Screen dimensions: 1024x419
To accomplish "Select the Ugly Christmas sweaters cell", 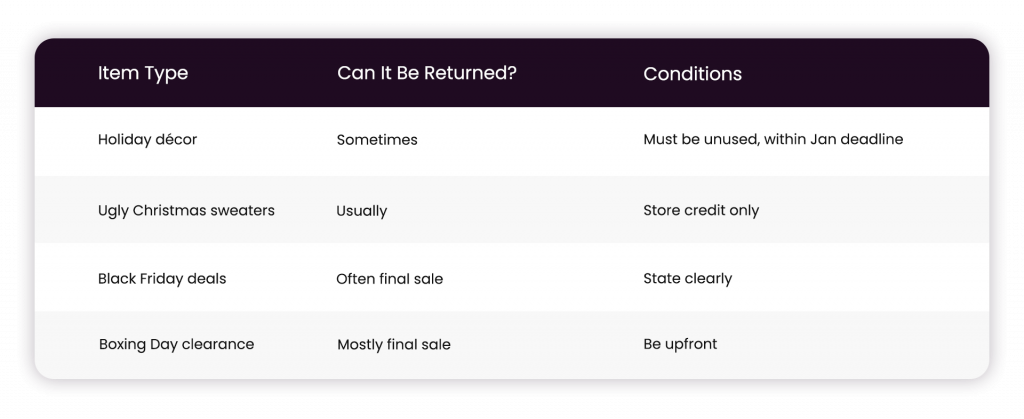I will click(186, 211).
